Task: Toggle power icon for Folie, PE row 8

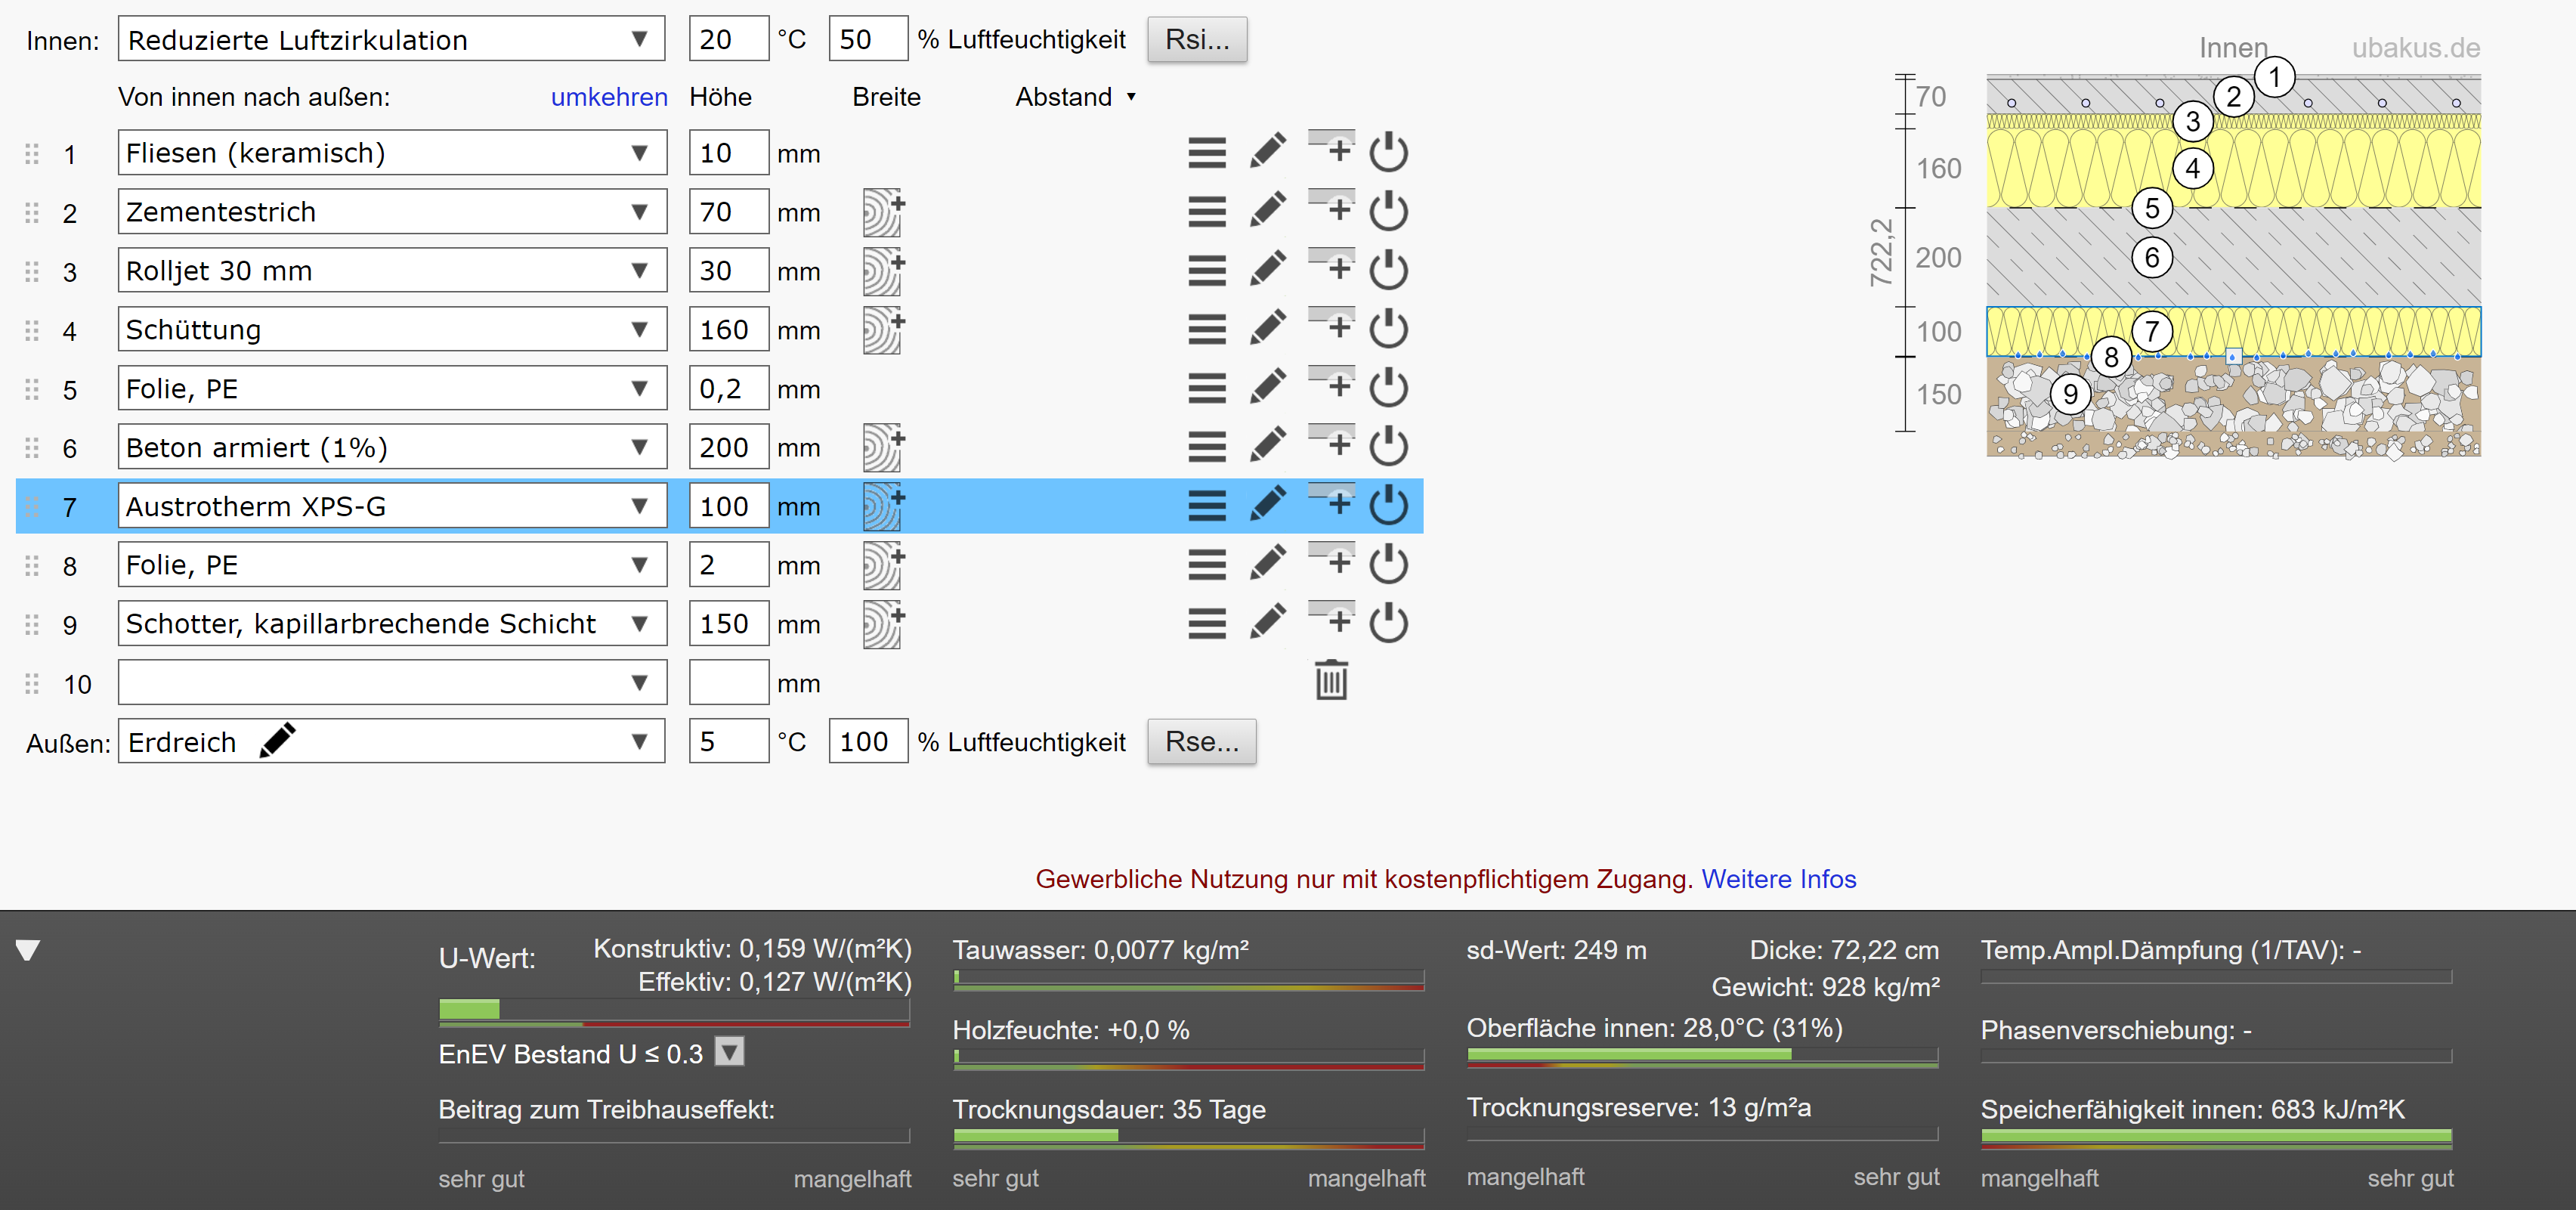Action: (x=1389, y=565)
